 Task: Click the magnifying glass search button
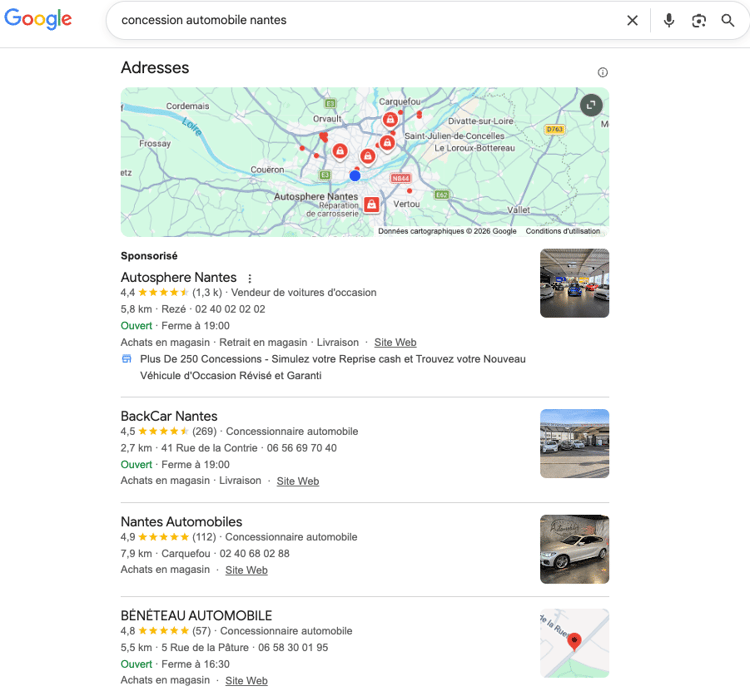pos(728,20)
